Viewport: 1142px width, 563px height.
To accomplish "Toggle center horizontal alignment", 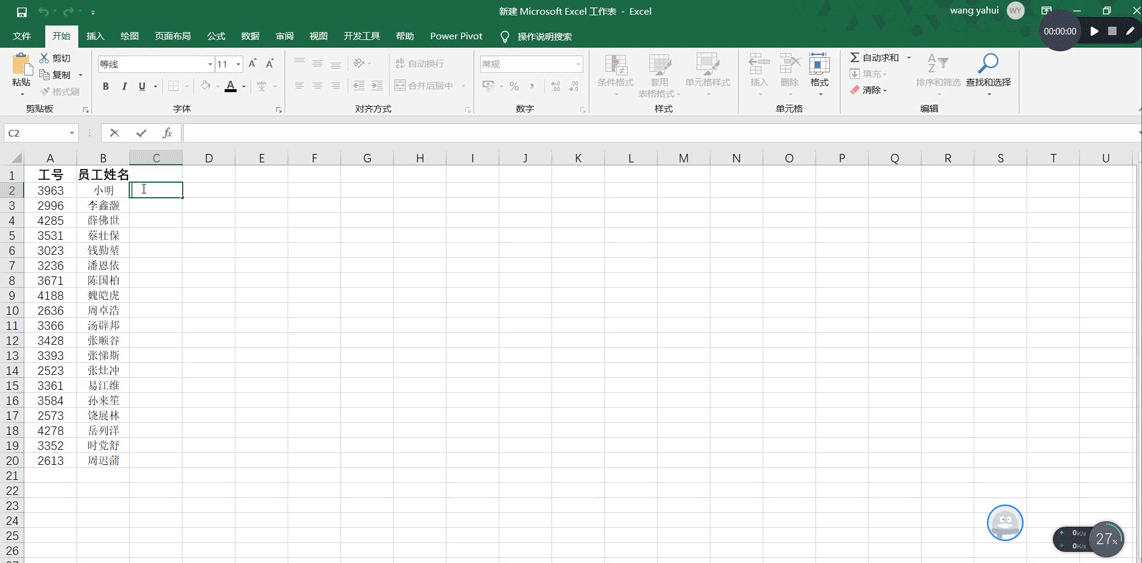I will (x=317, y=86).
